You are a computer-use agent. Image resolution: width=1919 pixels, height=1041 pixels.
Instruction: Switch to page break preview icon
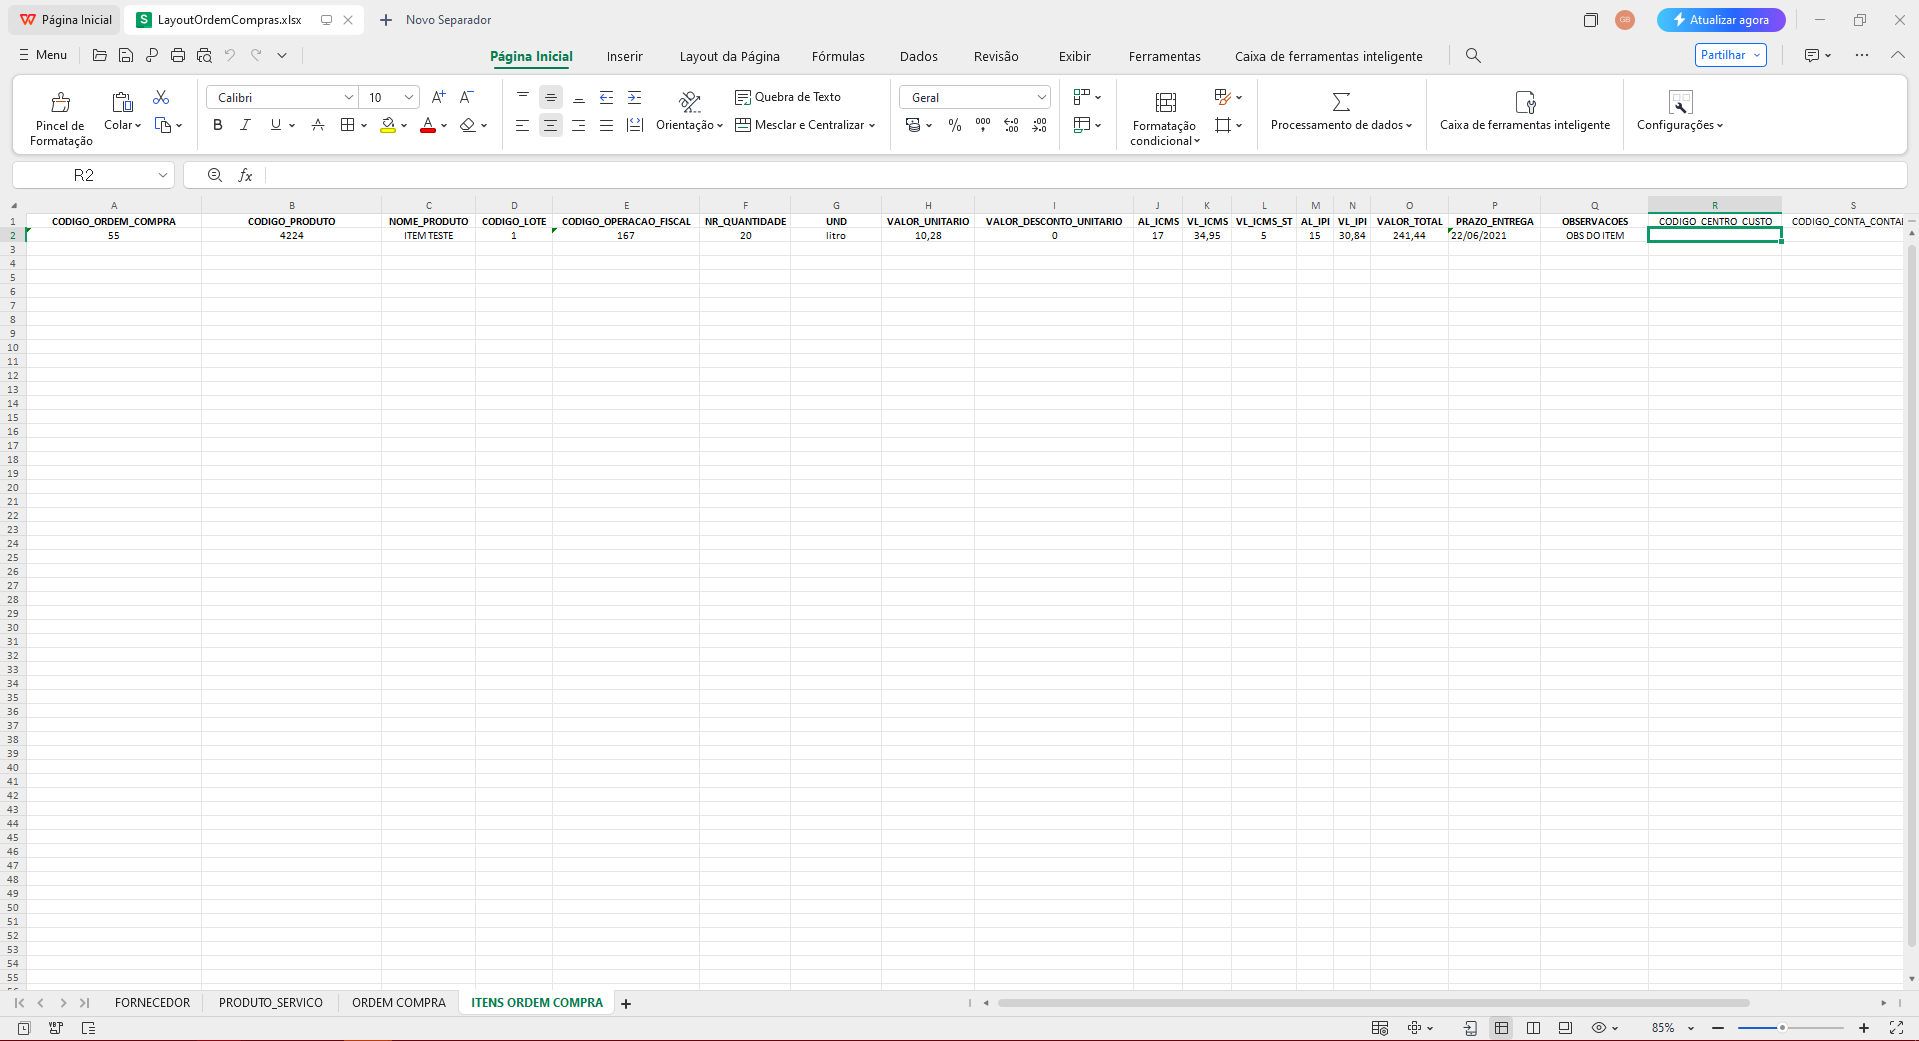pos(1533,1028)
